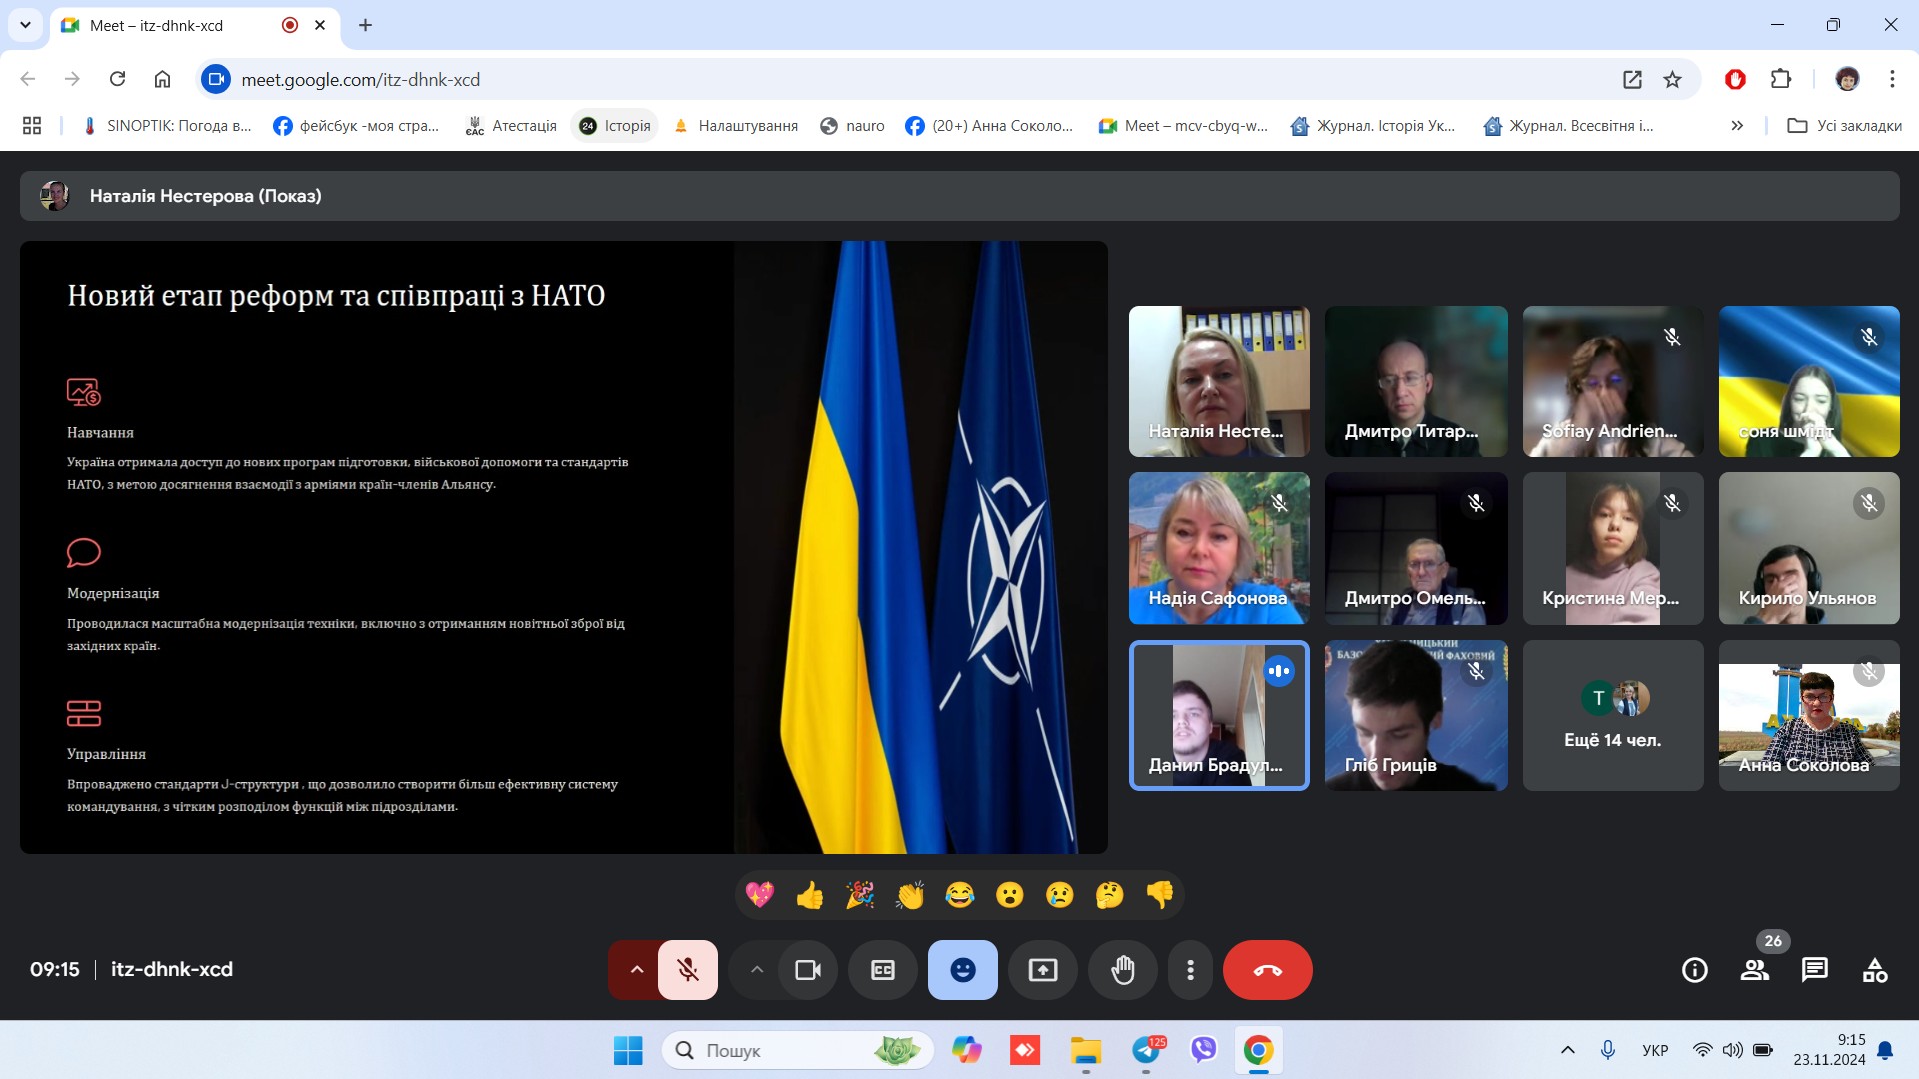
Task: Click the address bar URL
Action: (x=361, y=79)
